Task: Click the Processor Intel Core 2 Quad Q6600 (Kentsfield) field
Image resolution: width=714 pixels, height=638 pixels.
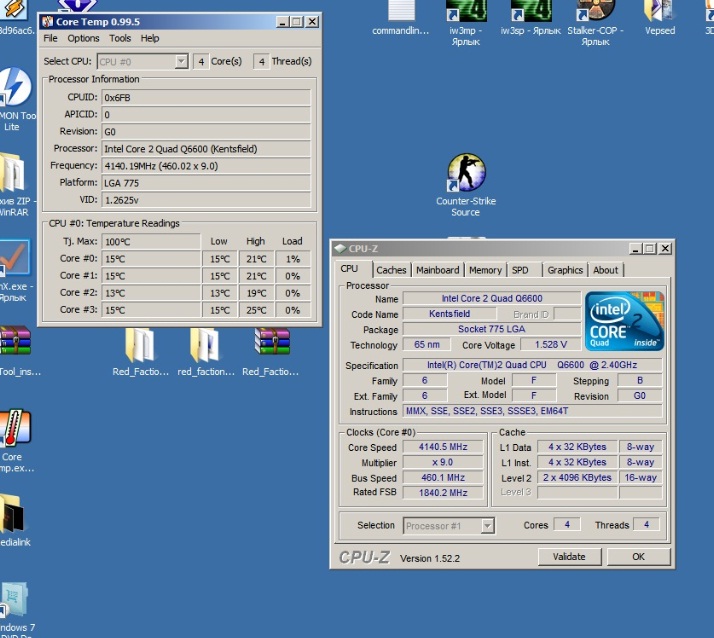Action: pos(206,149)
